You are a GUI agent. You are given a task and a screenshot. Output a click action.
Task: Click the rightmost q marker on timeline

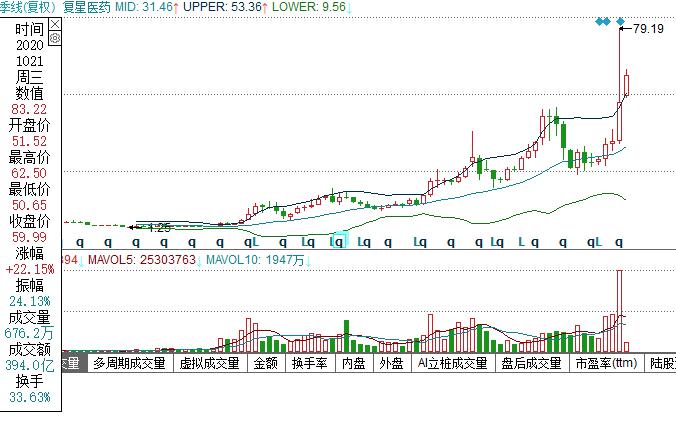pyautogui.click(x=620, y=241)
